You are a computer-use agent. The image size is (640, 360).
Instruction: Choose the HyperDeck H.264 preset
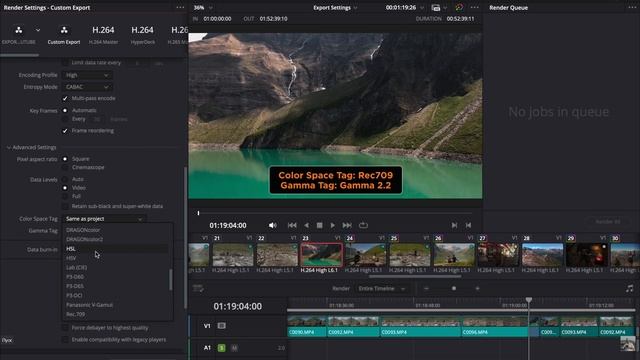pyautogui.click(x=142, y=34)
